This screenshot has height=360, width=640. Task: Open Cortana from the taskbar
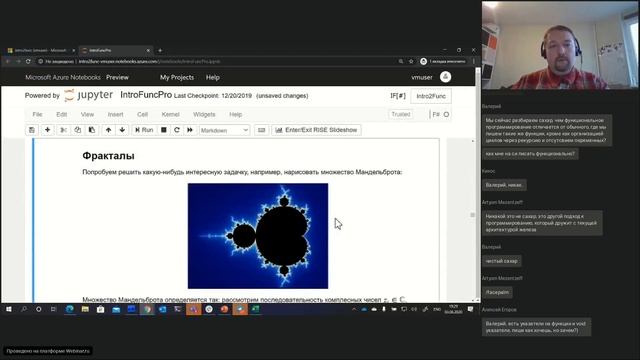[39, 309]
